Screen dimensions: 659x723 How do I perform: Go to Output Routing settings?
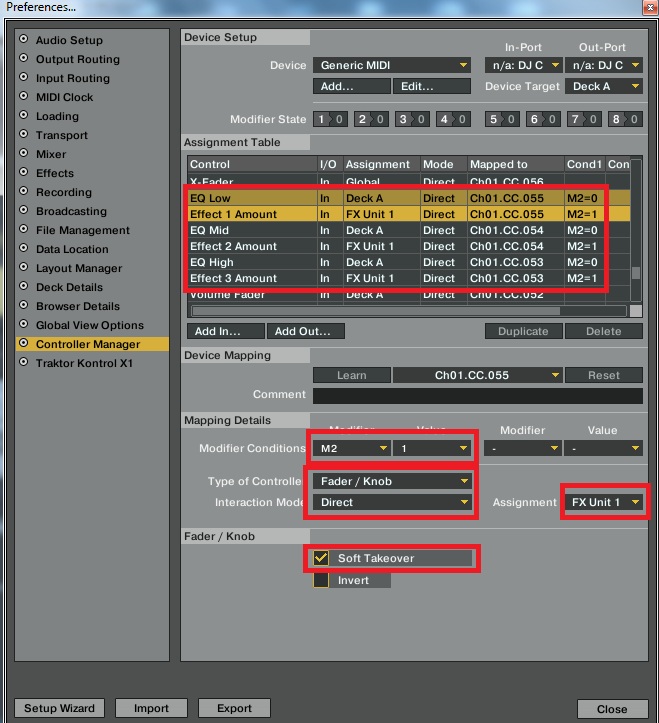pyautogui.click(x=77, y=59)
